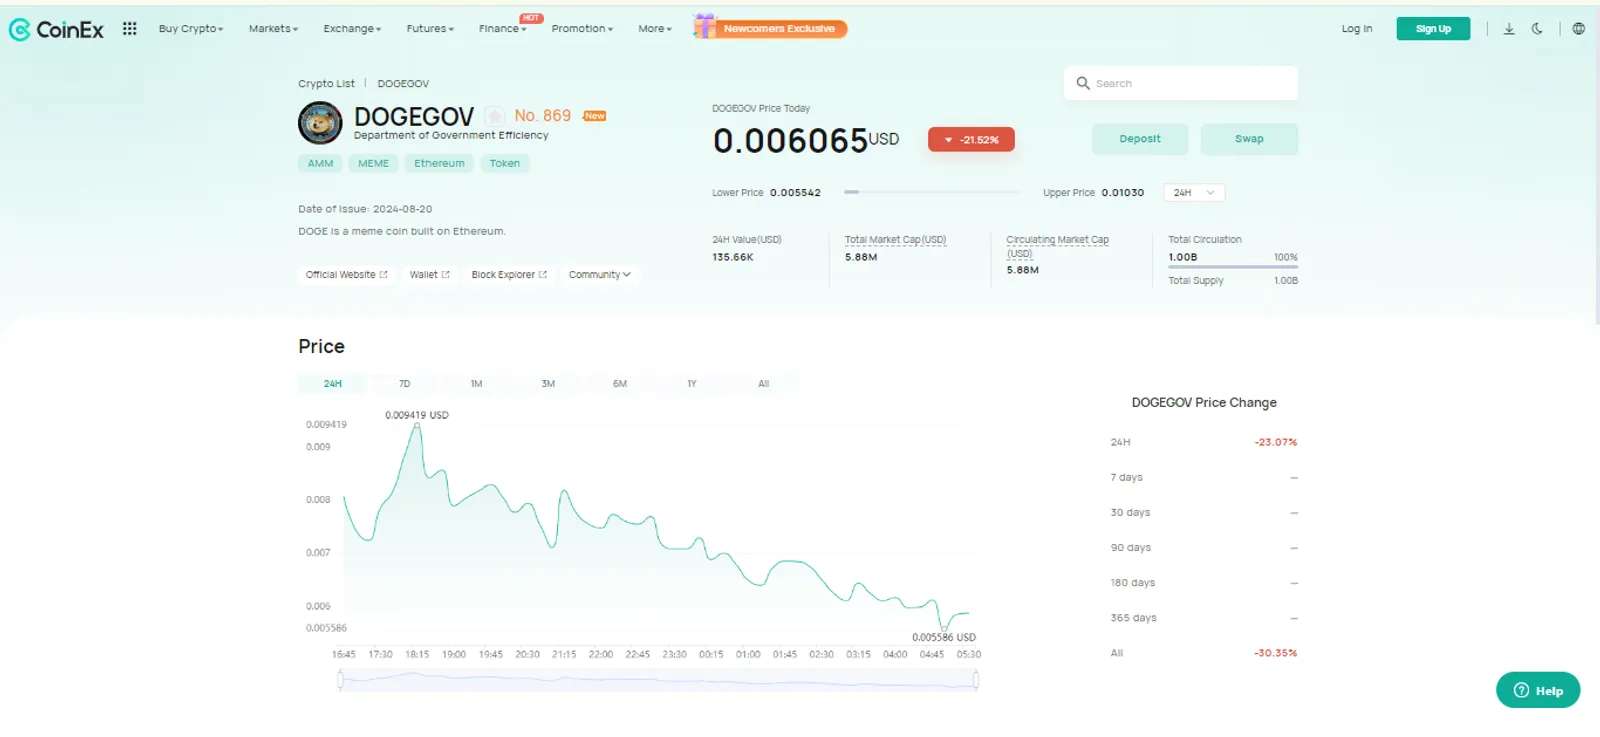Click the 135.66K 24H value

(x=733, y=257)
